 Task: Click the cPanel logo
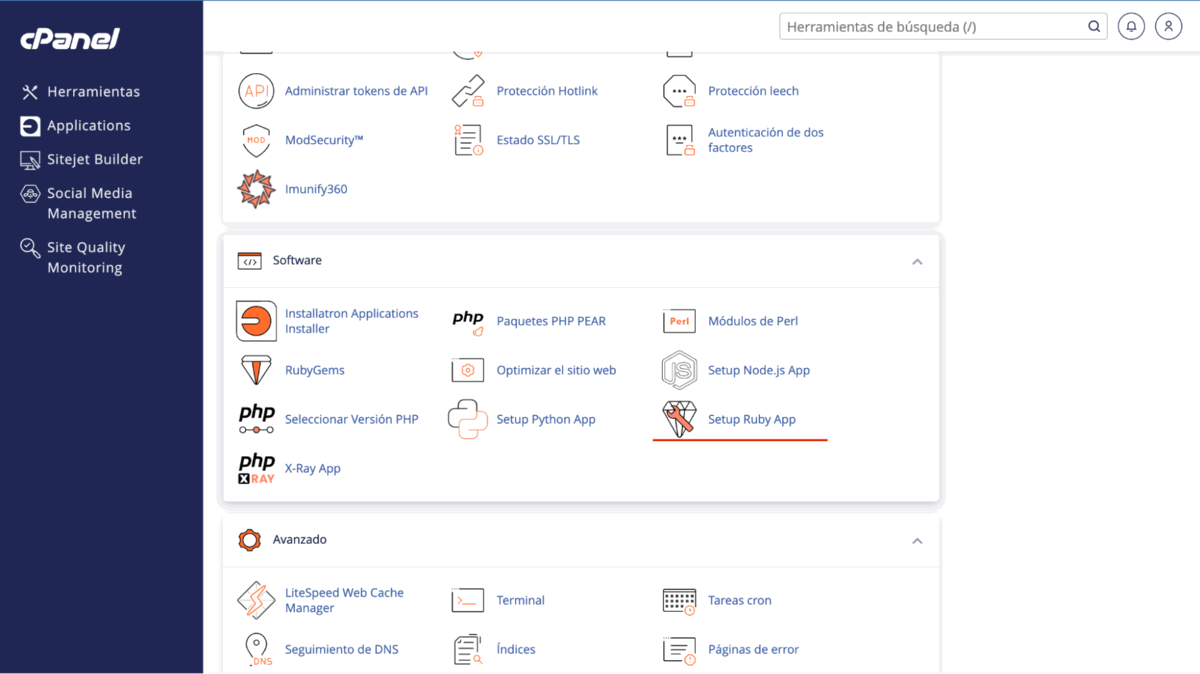click(70, 39)
